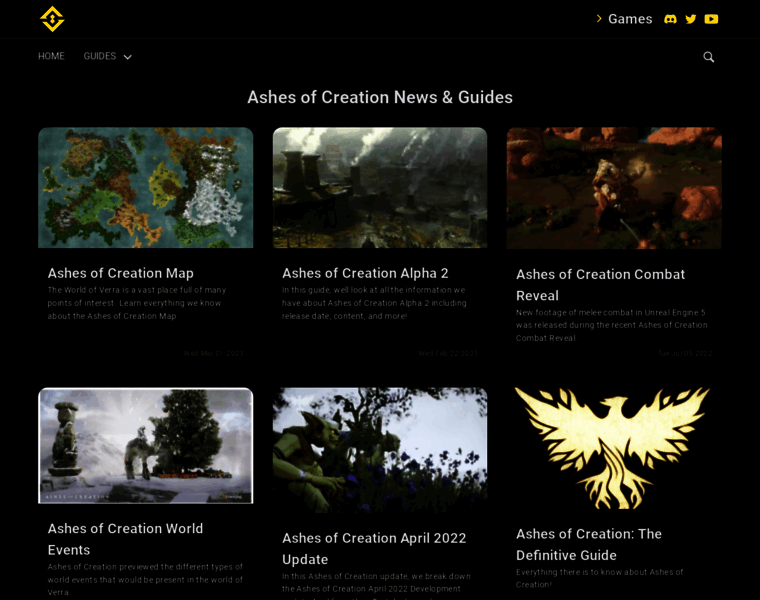Click the yellow diamond site logo
760x600 pixels.
tap(52, 19)
